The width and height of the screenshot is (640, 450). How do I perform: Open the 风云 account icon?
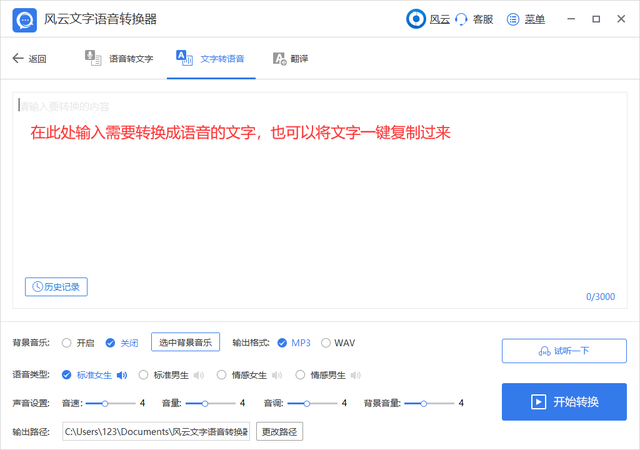[416, 19]
